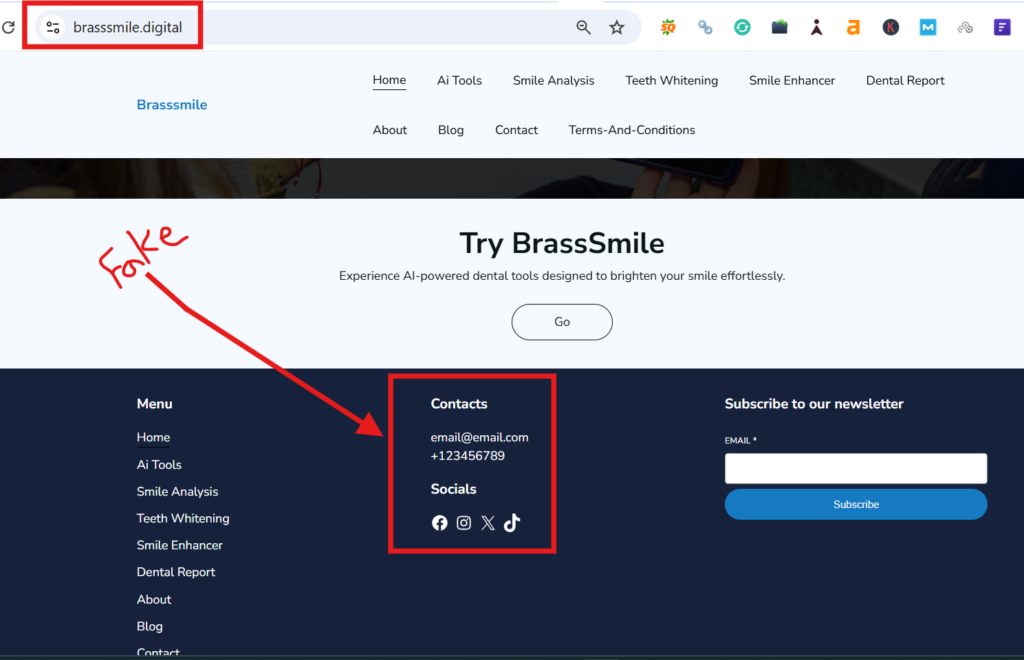The image size is (1024, 660).
Task: Open the X social icon in footer
Action: click(x=488, y=523)
